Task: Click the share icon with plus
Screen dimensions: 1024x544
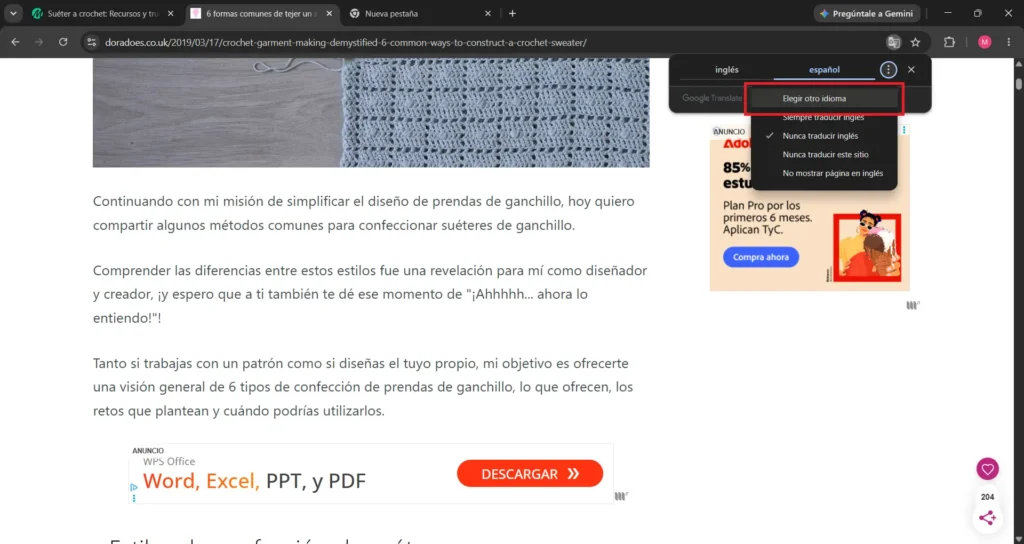Action: click(987, 518)
